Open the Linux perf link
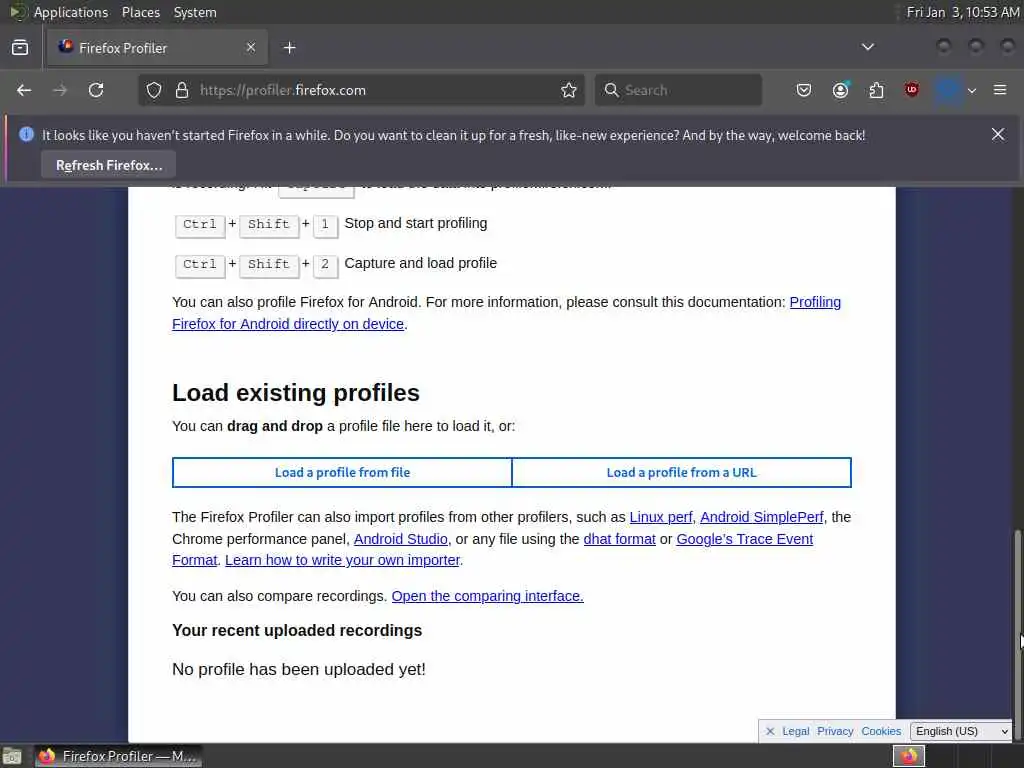Screen dimensions: 1024x768 click(660, 517)
